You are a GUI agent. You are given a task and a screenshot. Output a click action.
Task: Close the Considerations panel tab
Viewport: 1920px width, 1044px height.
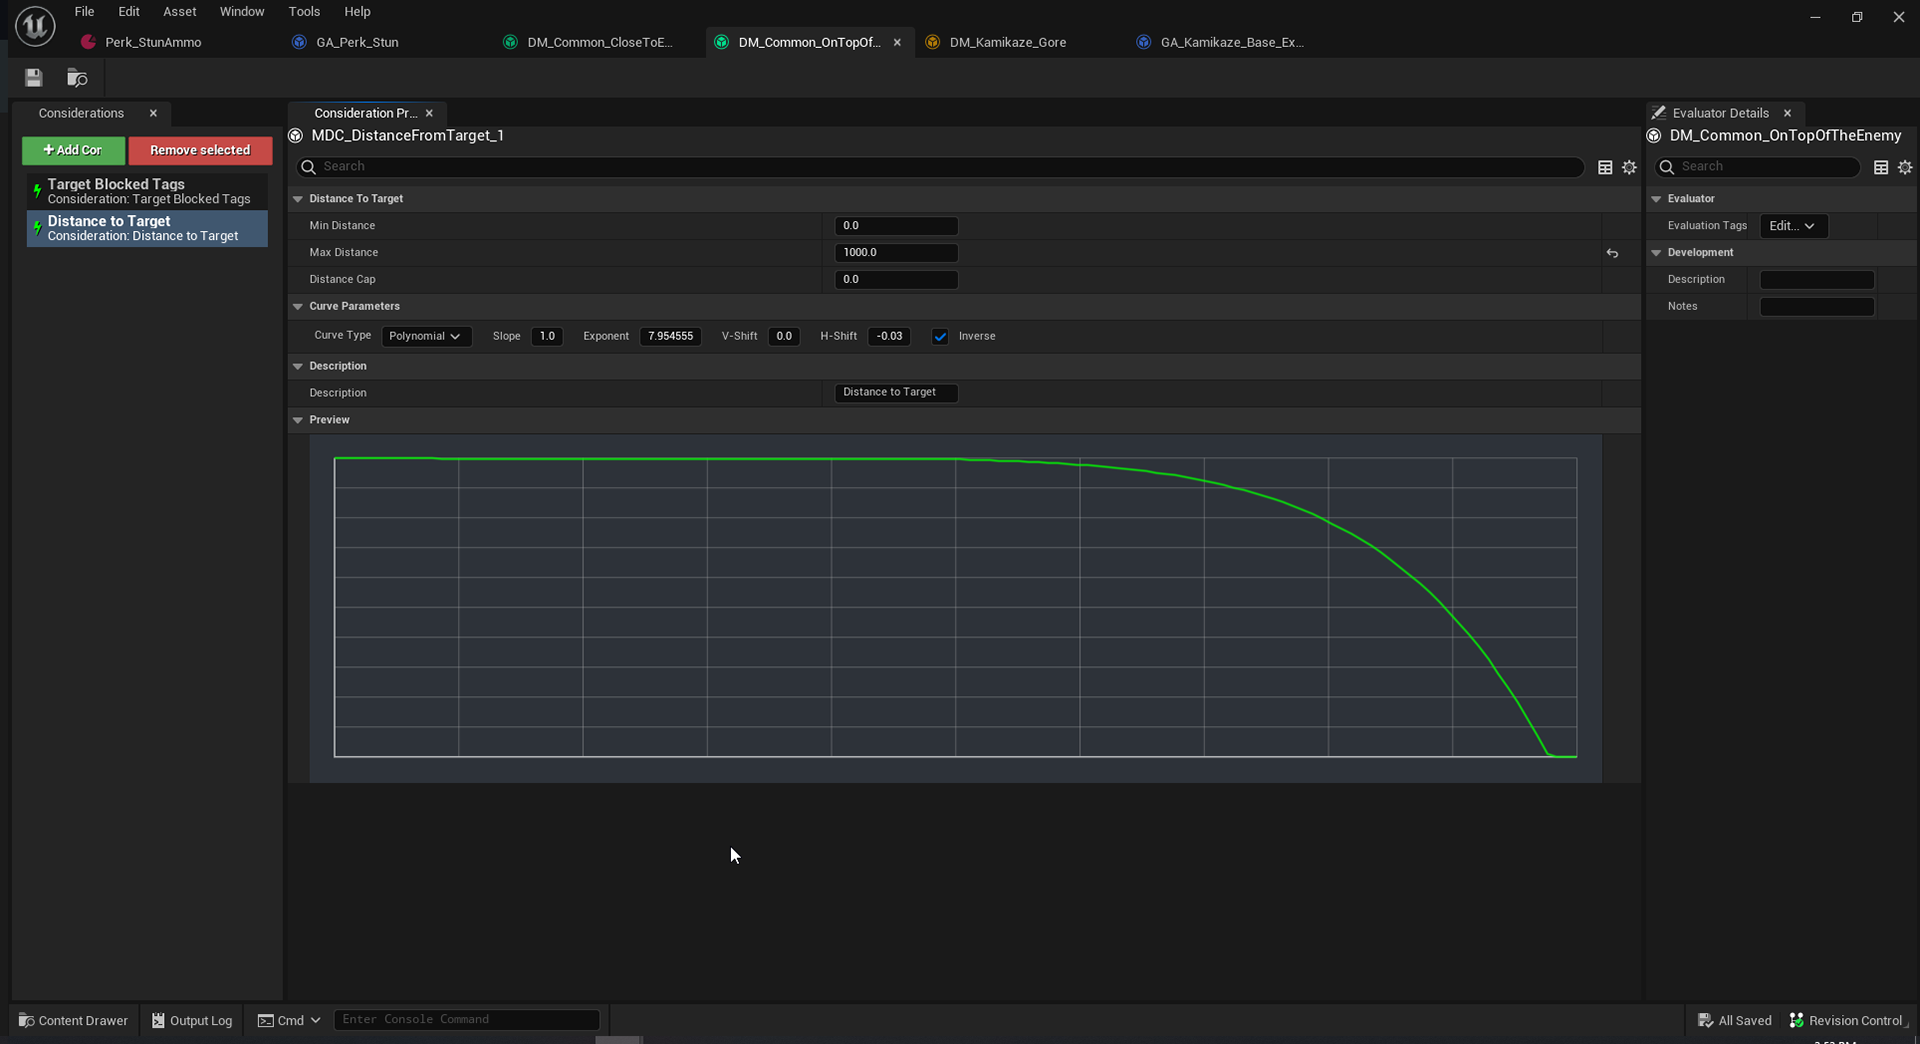click(x=153, y=113)
